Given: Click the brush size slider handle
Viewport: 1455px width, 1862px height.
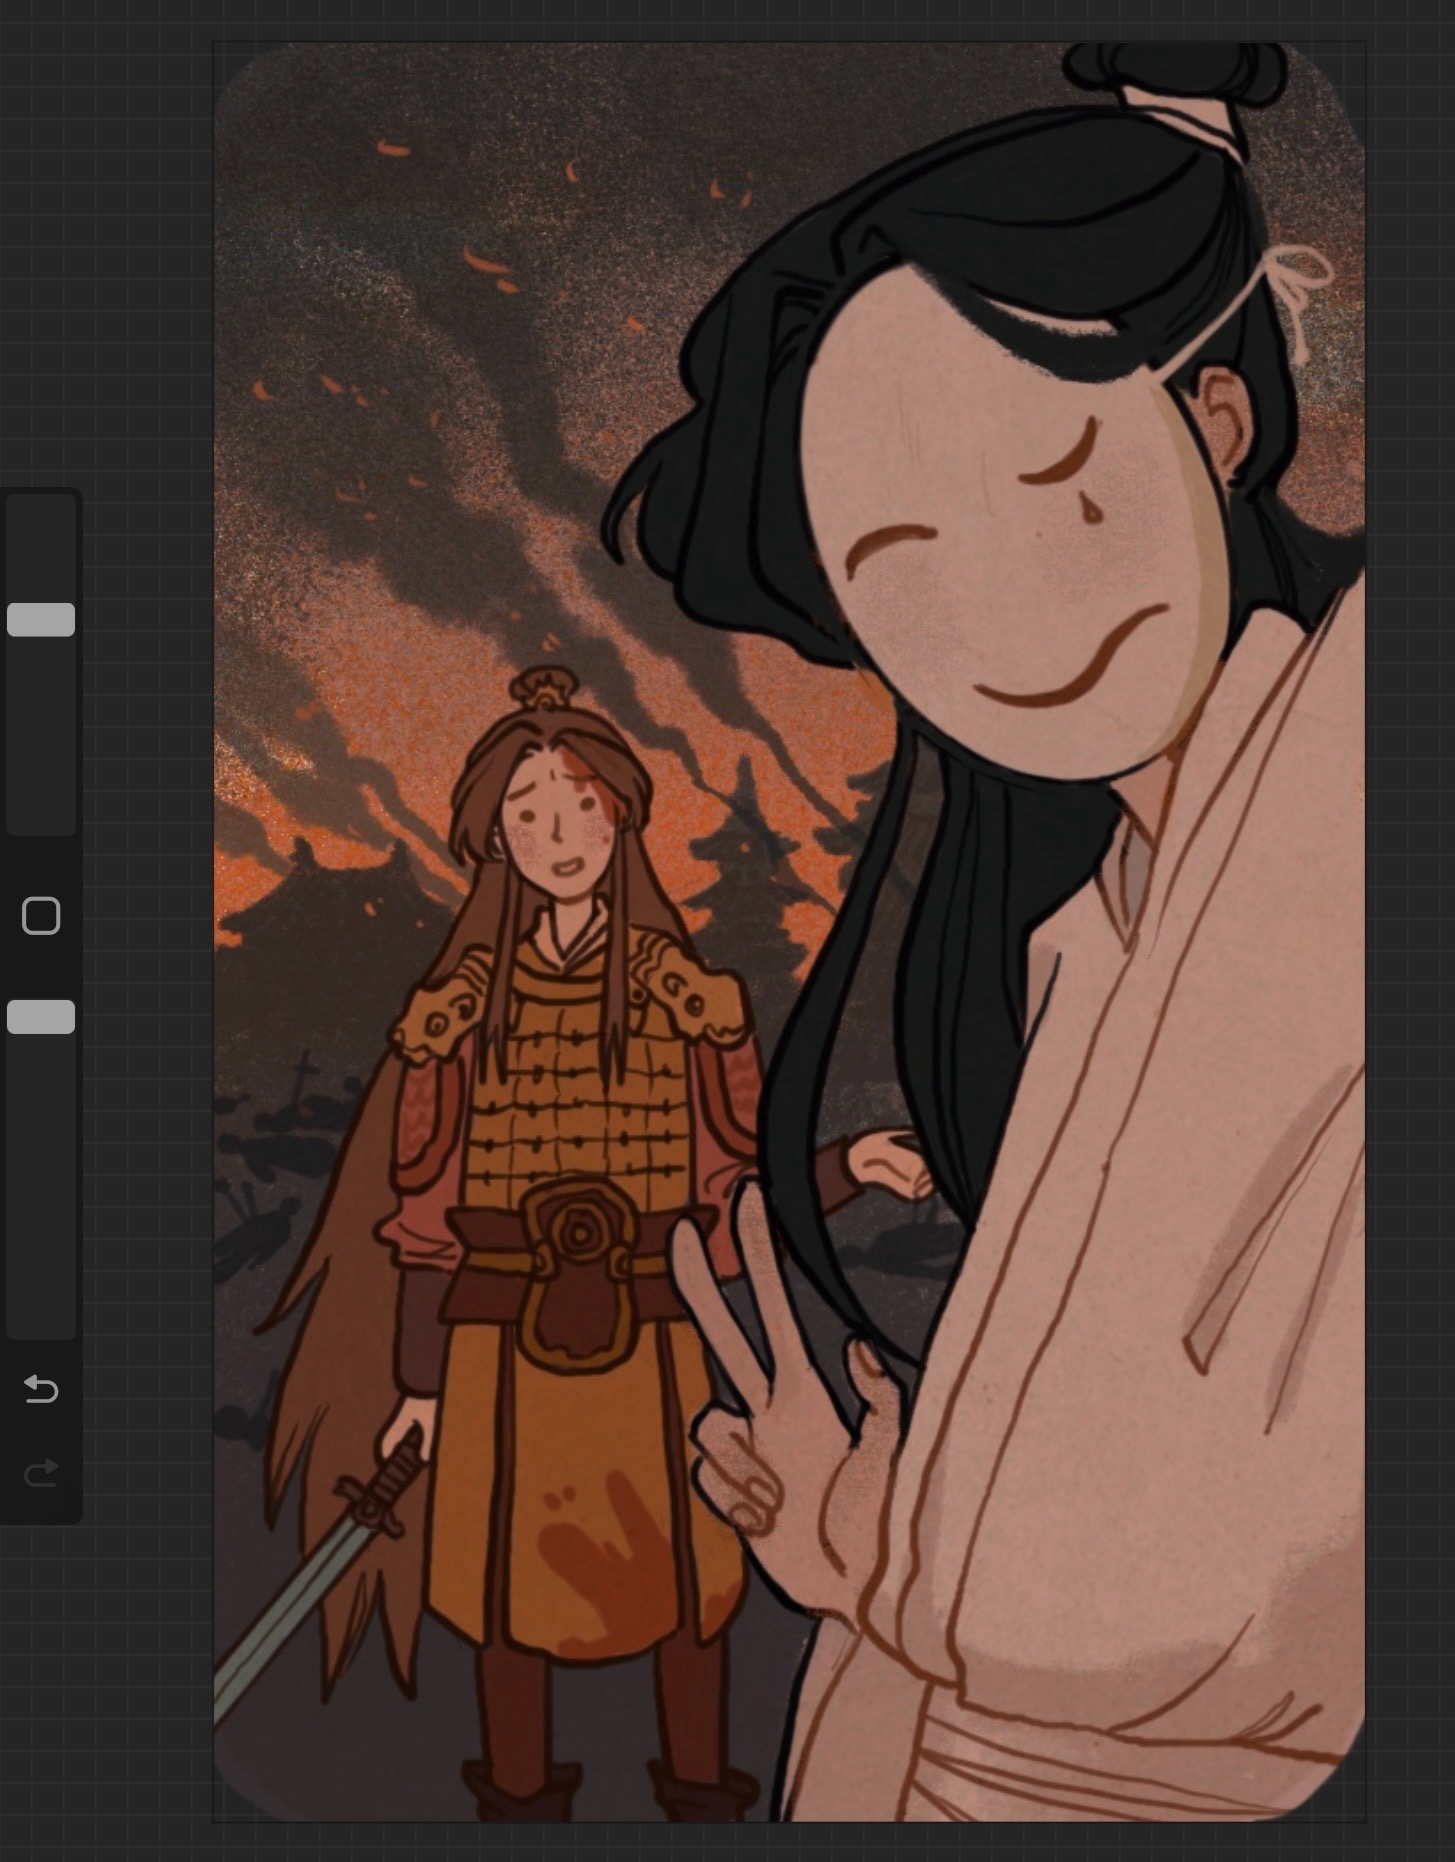Looking at the screenshot, I should tap(41, 620).
